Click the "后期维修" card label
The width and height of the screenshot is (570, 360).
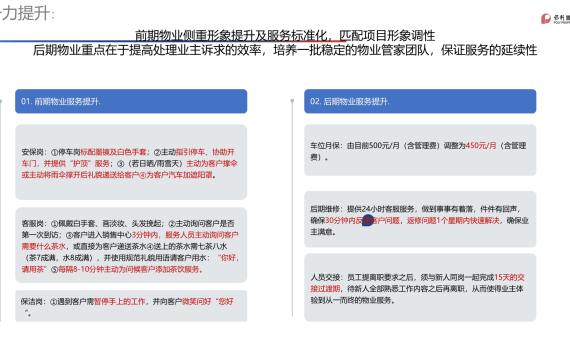coord(325,209)
